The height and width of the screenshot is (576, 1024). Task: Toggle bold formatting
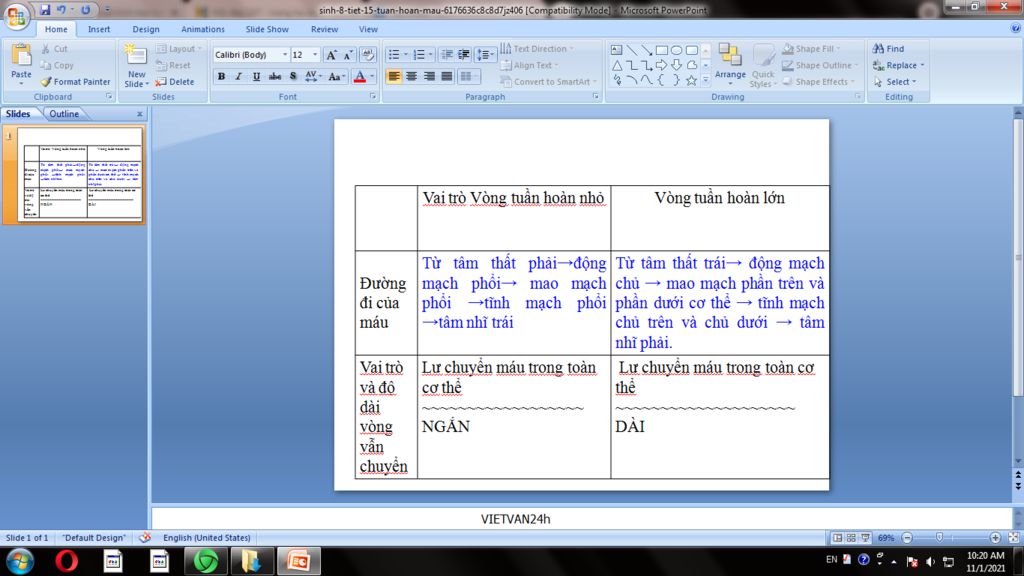(221, 76)
